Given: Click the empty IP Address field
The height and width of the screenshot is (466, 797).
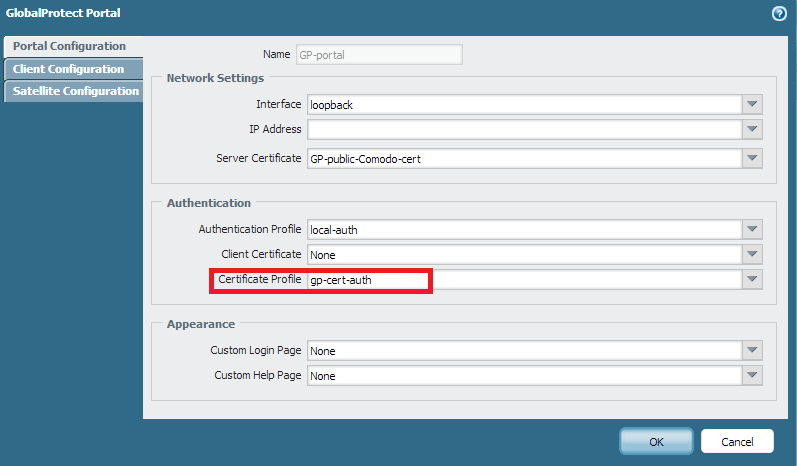Looking at the screenshot, I should [x=525, y=129].
